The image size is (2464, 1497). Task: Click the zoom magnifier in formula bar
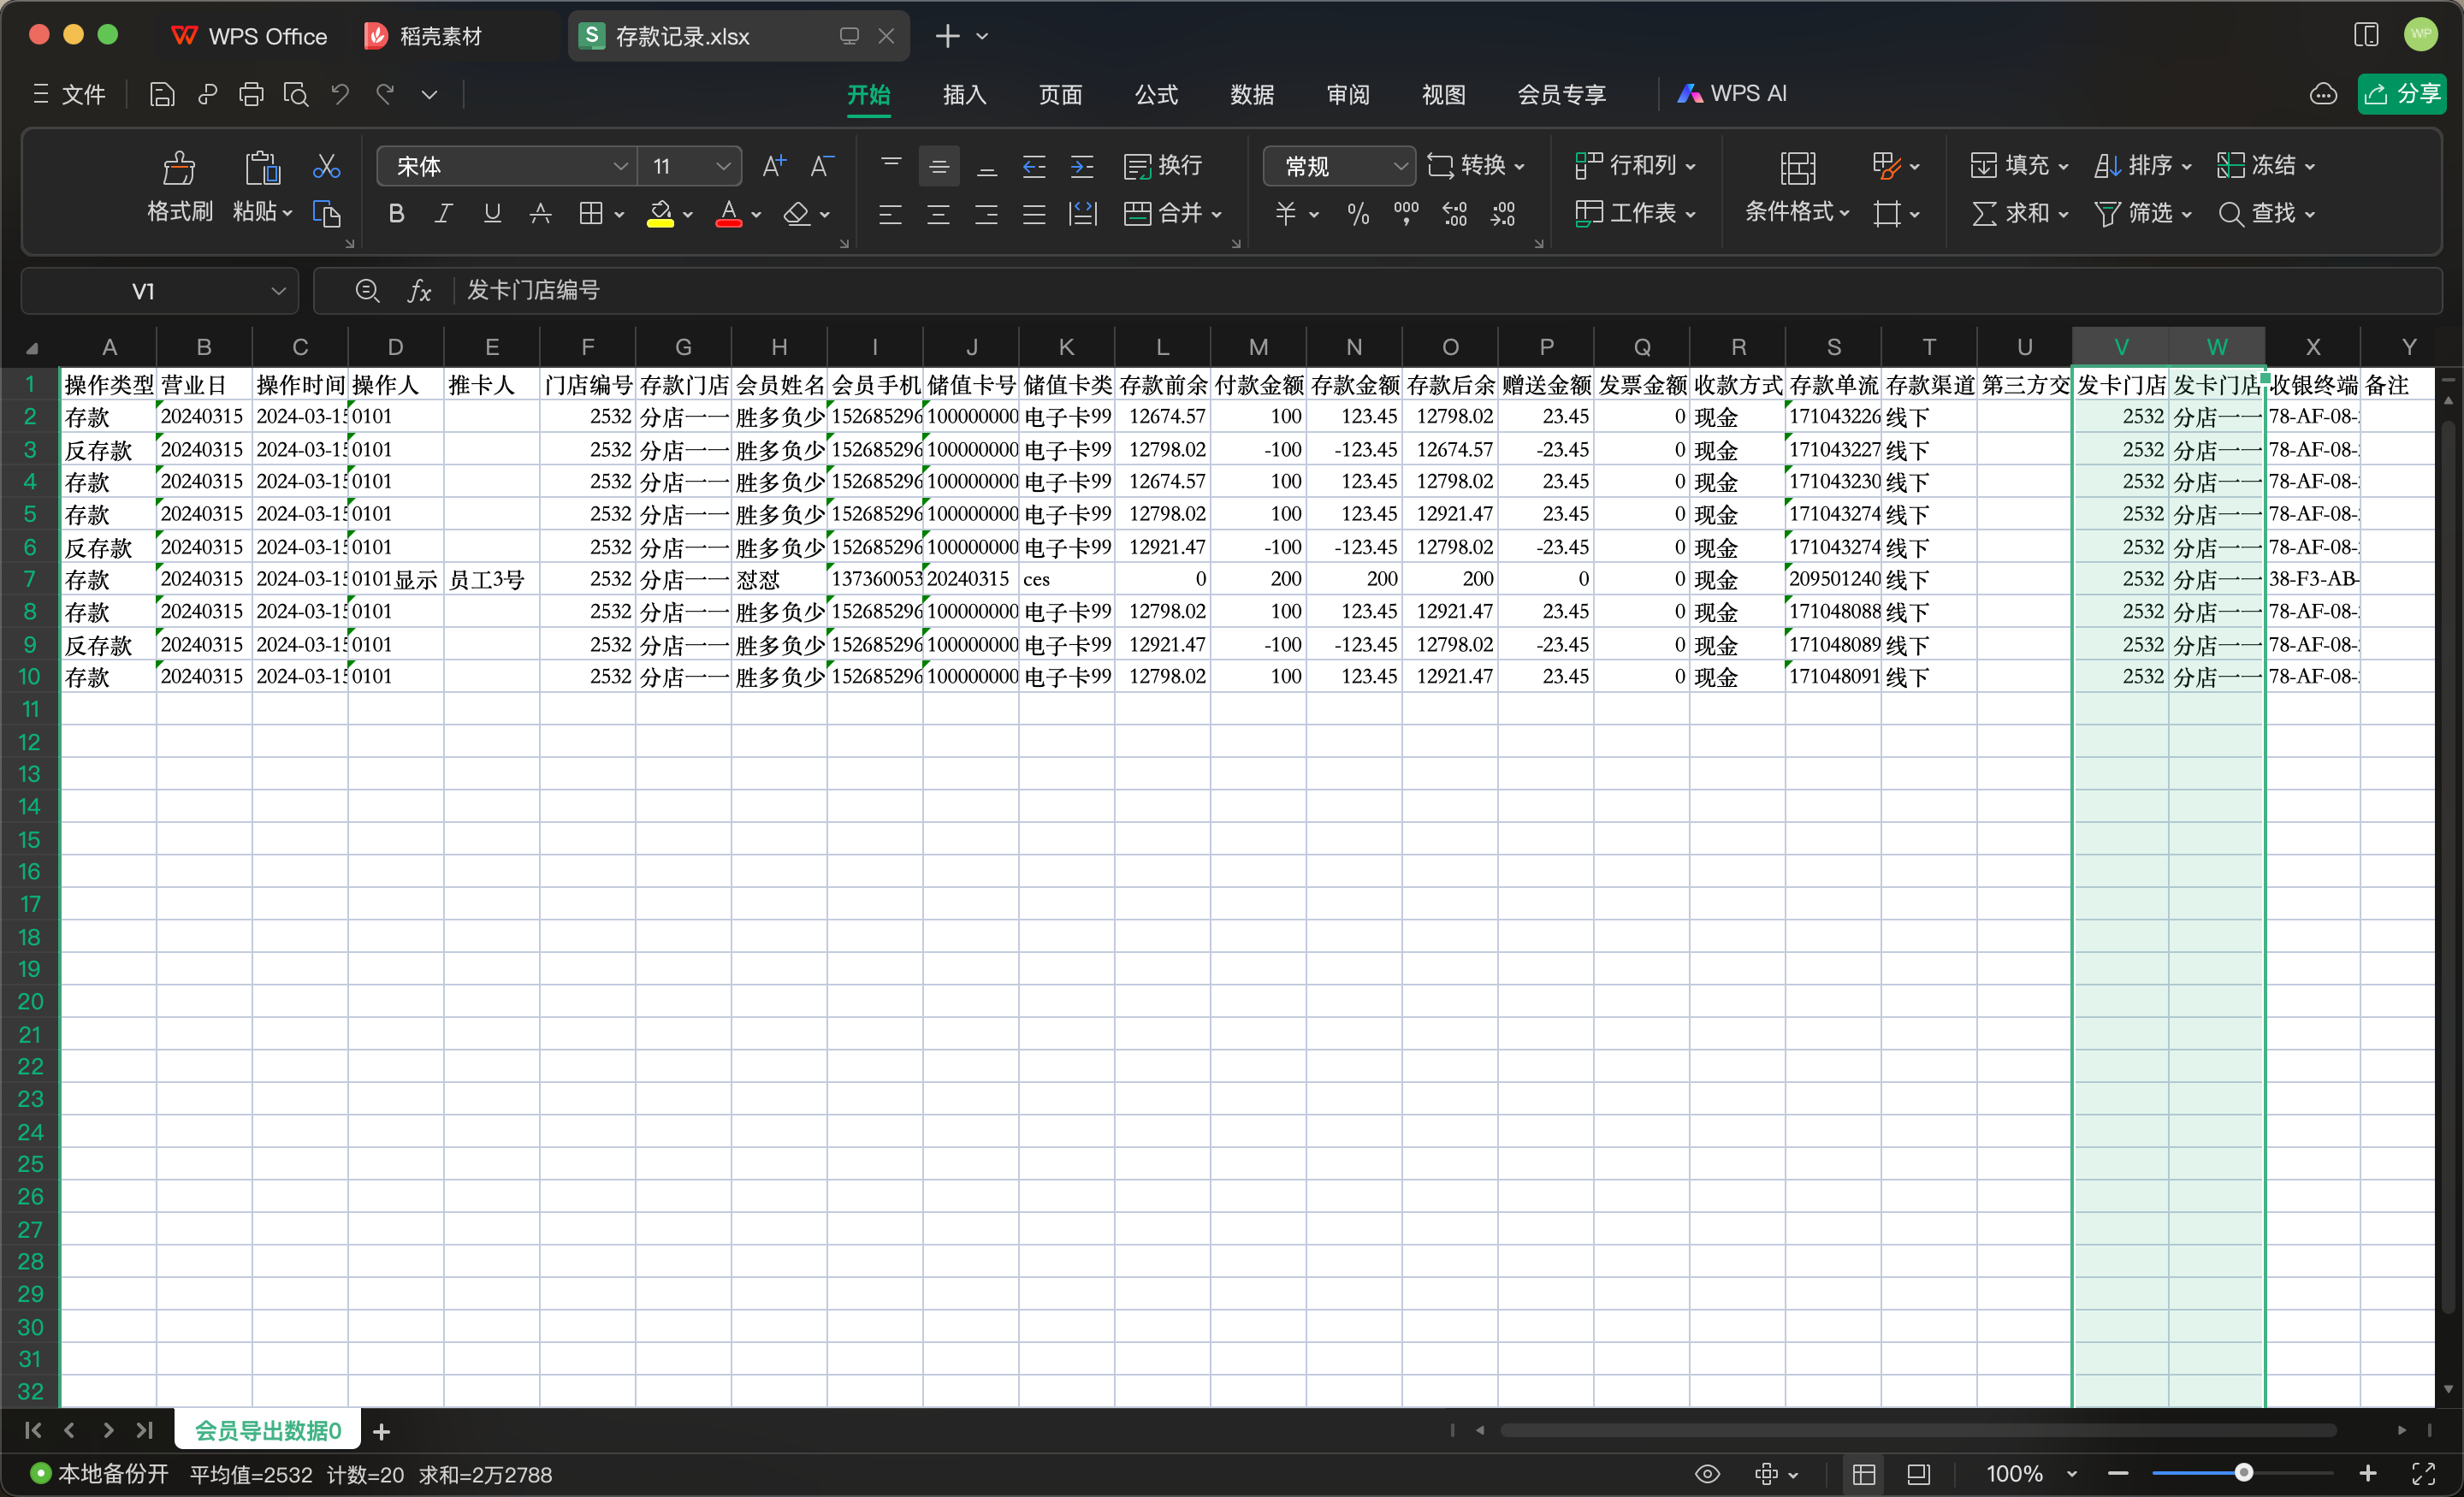point(367,291)
